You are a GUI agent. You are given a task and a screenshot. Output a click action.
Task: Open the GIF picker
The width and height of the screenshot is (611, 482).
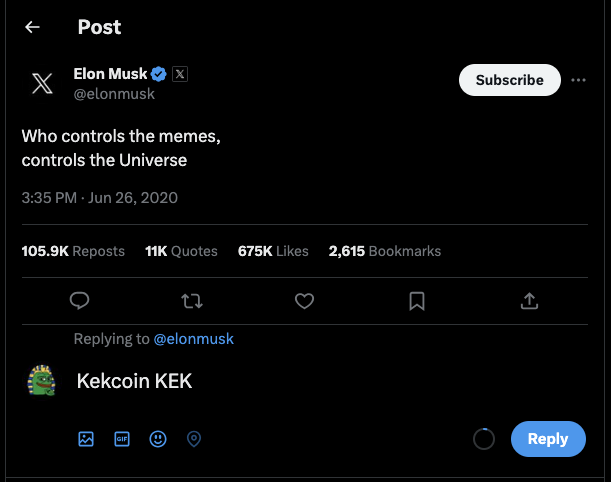(122, 438)
